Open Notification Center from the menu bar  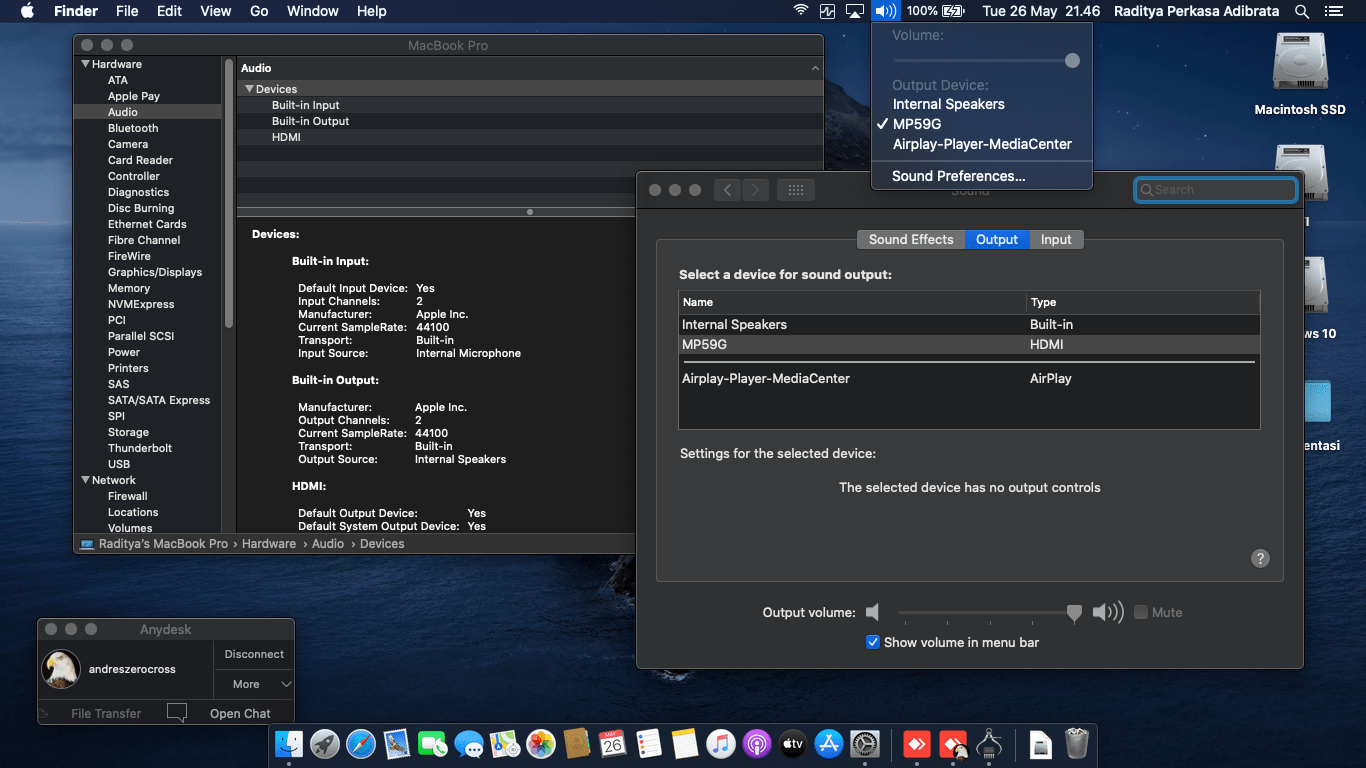click(1333, 11)
